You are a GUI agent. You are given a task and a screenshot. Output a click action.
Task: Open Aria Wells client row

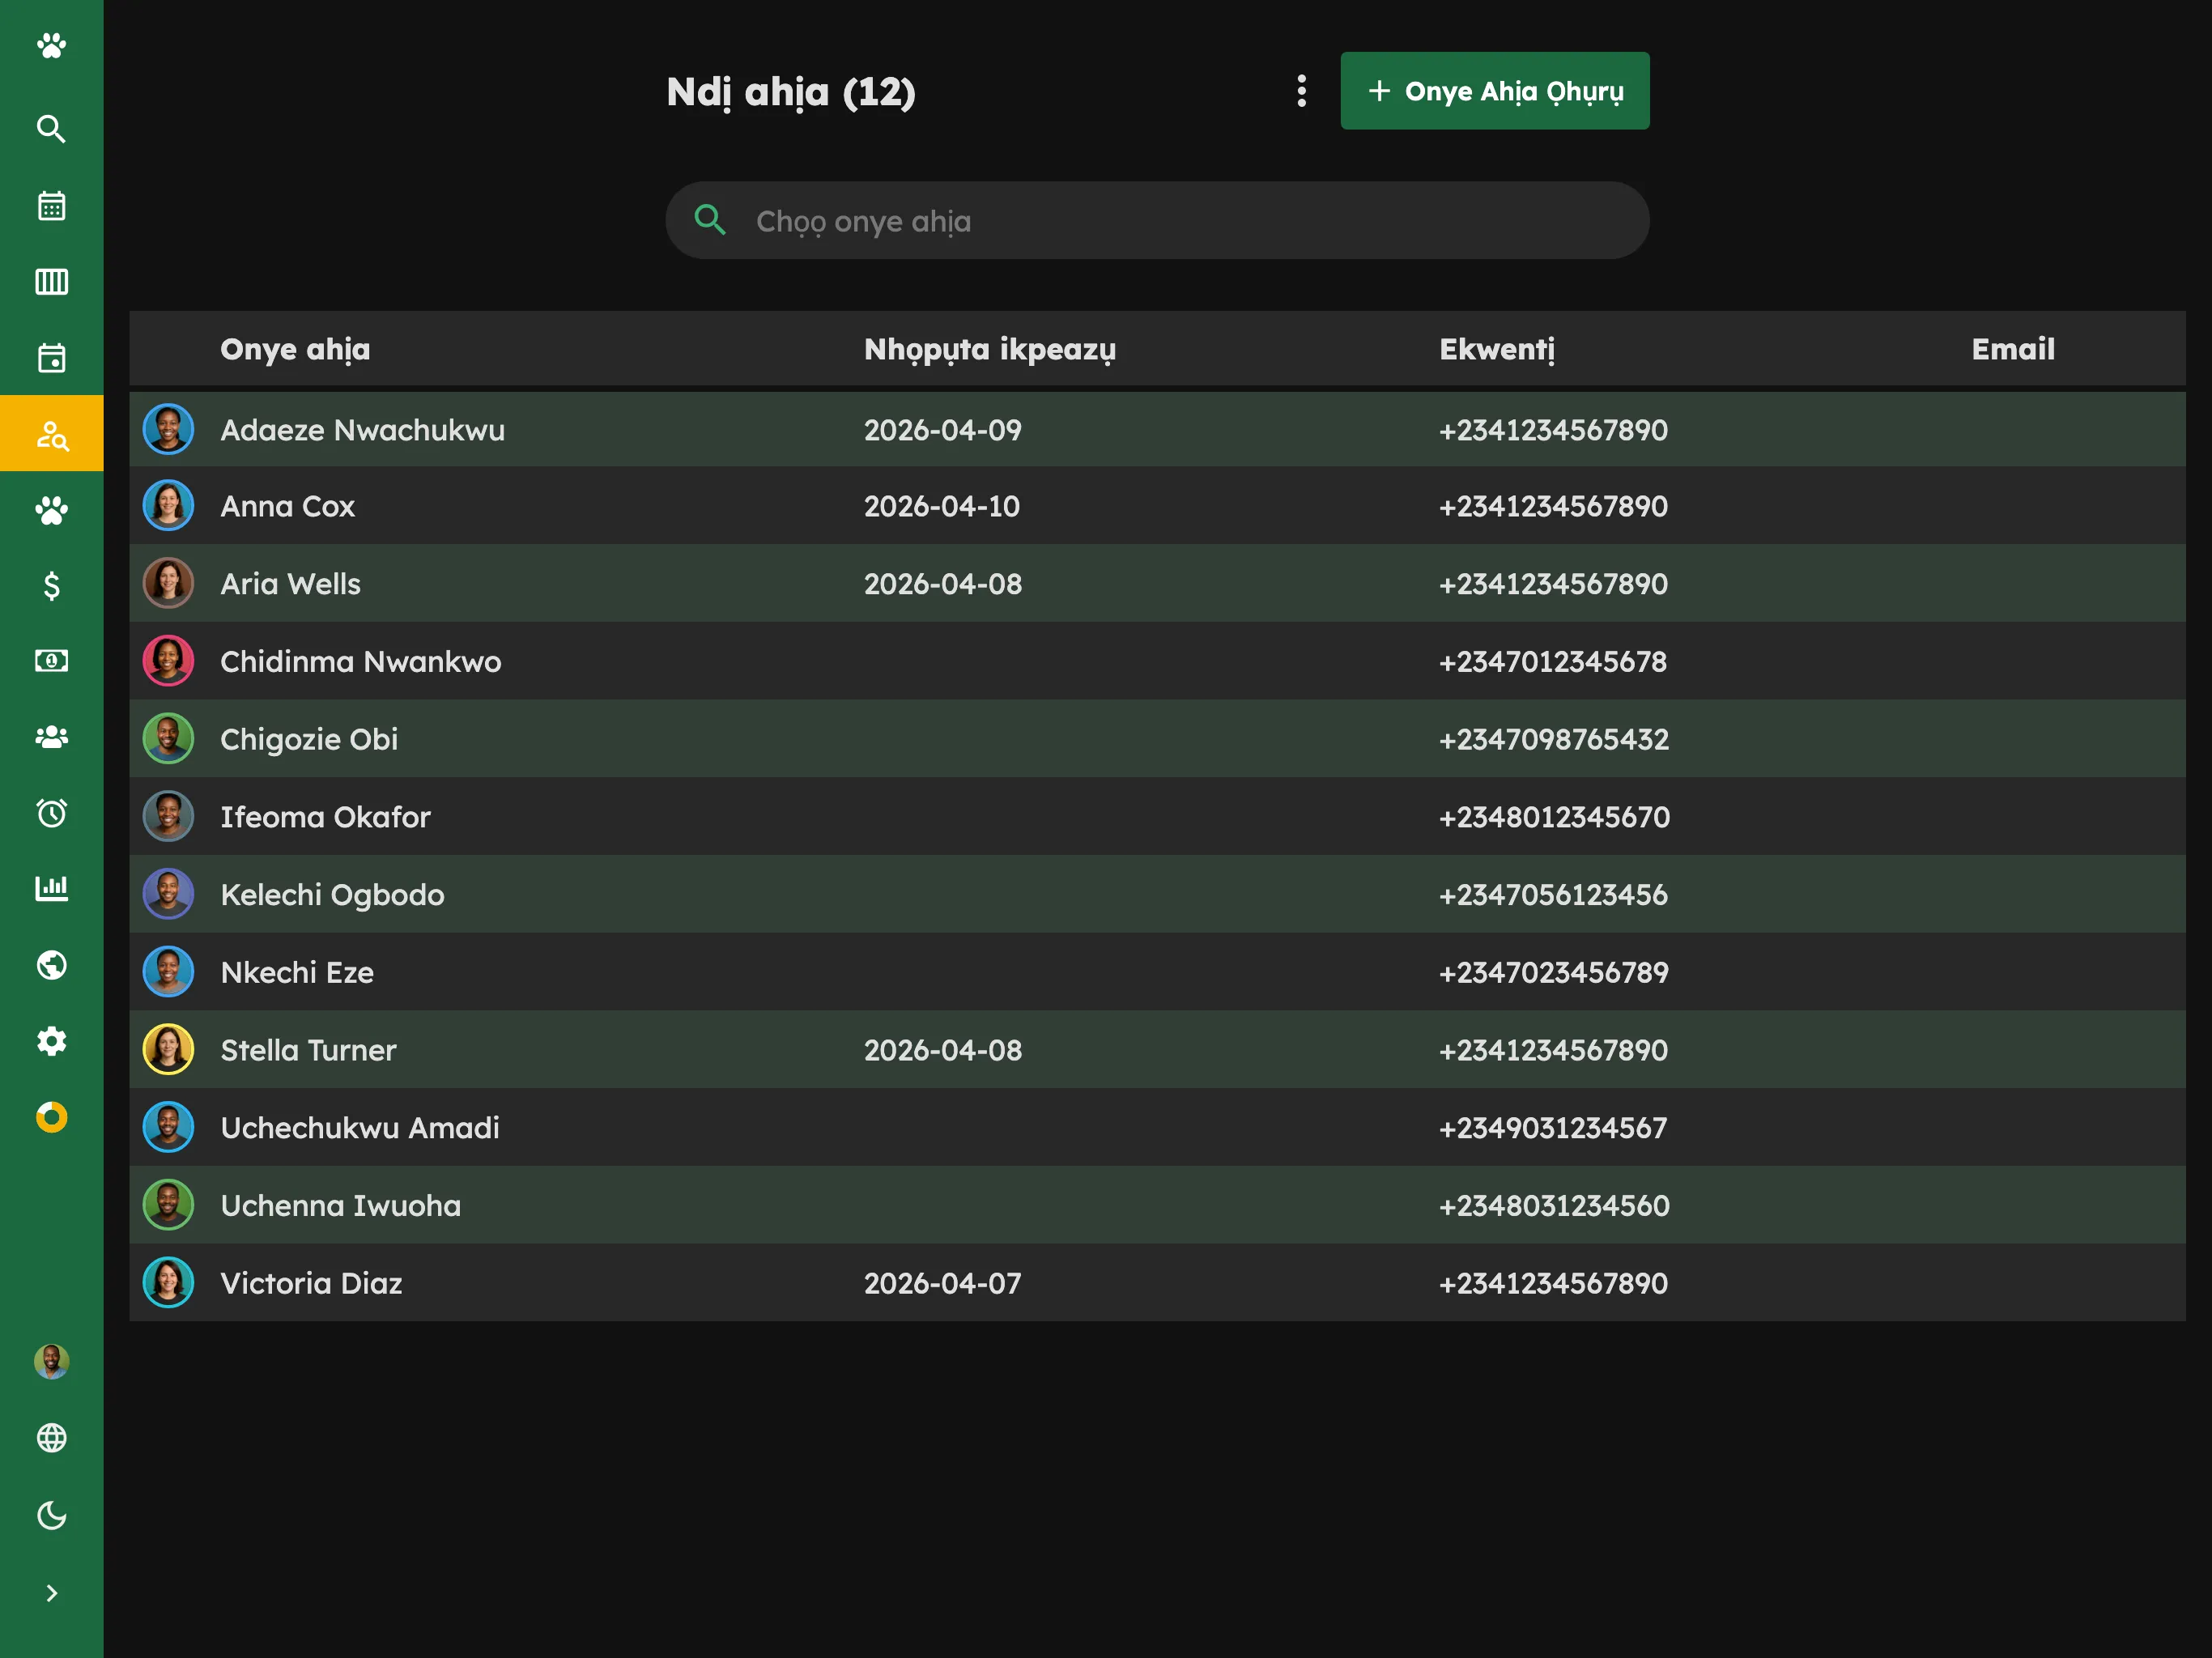(x=1157, y=584)
